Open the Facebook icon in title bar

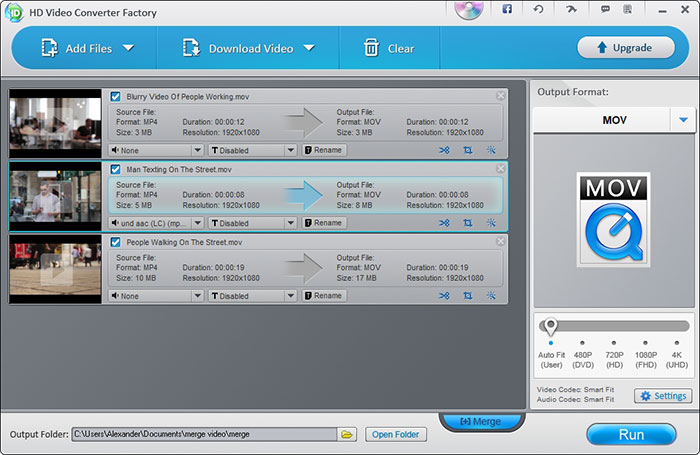[x=507, y=9]
